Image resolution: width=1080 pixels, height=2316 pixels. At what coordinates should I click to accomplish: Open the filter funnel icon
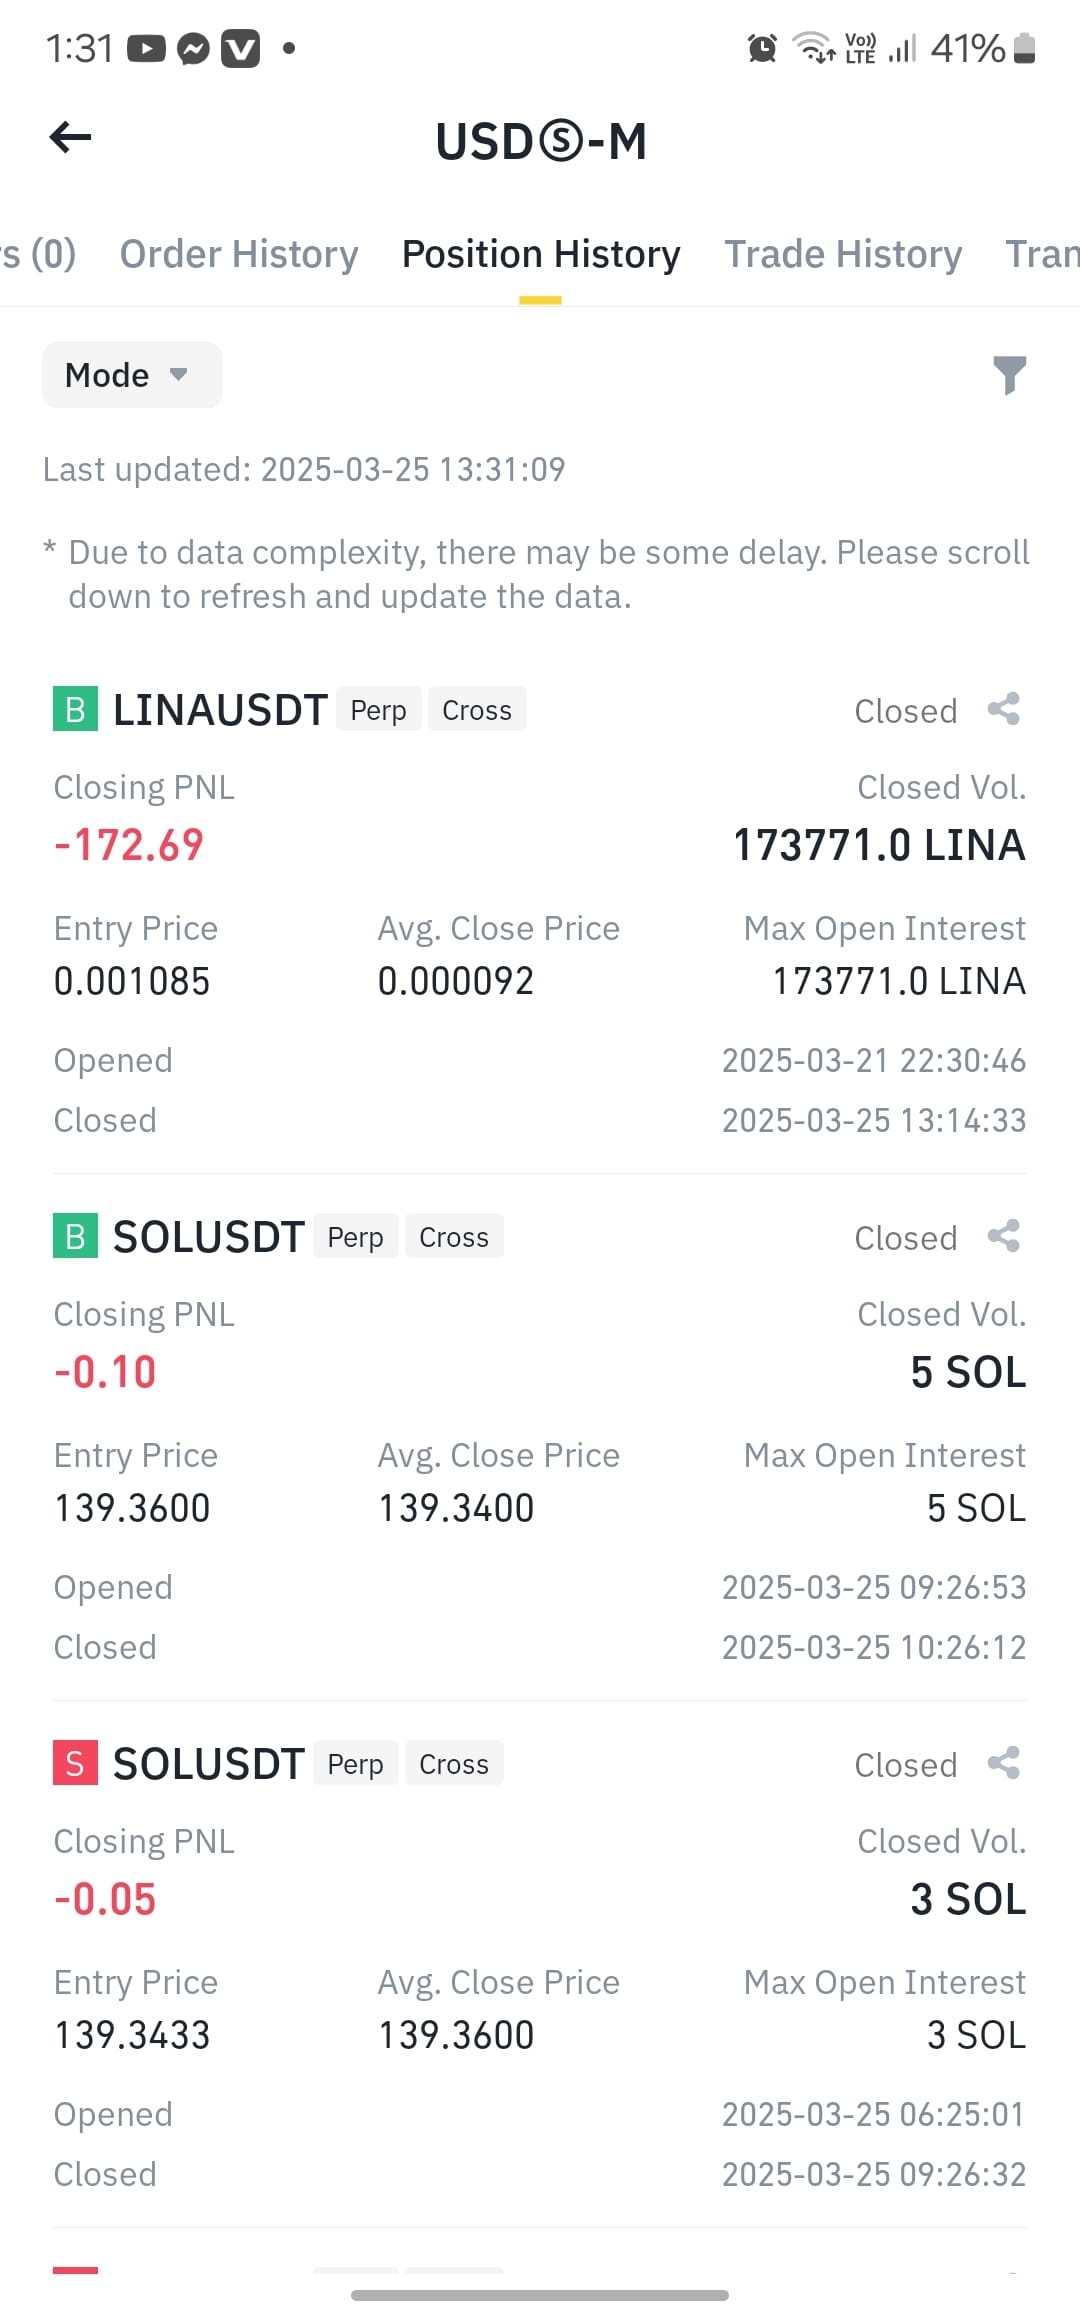pos(1009,375)
